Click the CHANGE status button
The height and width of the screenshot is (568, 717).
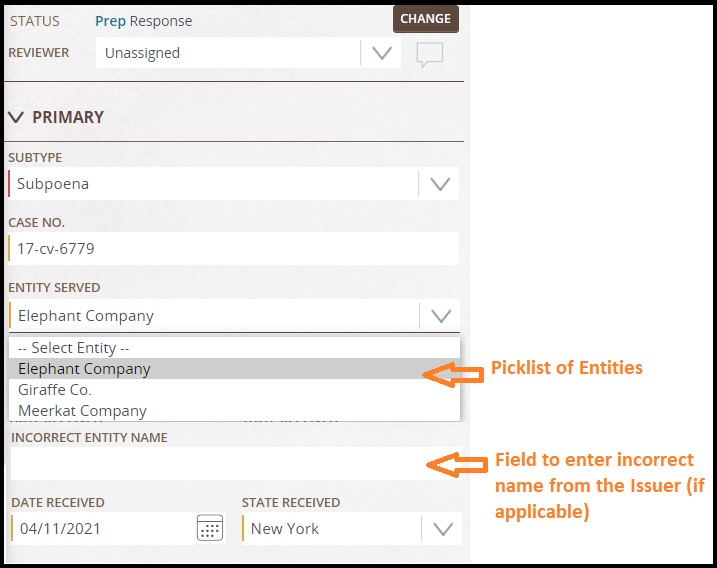pyautogui.click(x=426, y=19)
